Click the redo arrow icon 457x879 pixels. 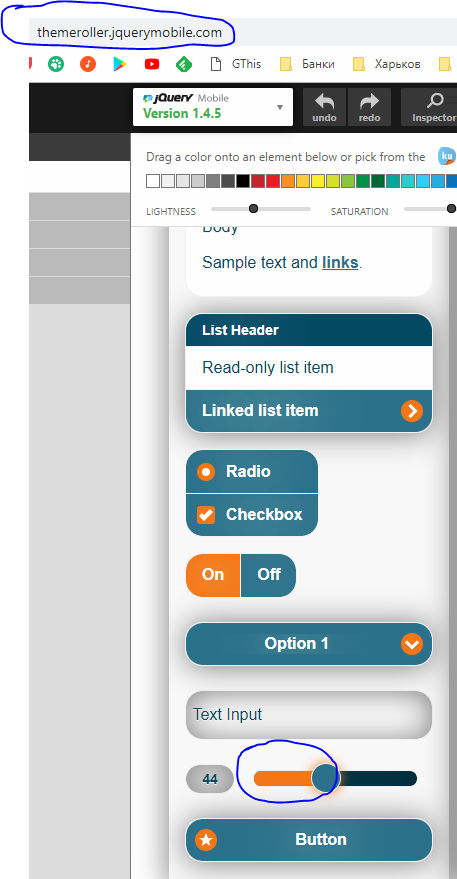point(369,101)
